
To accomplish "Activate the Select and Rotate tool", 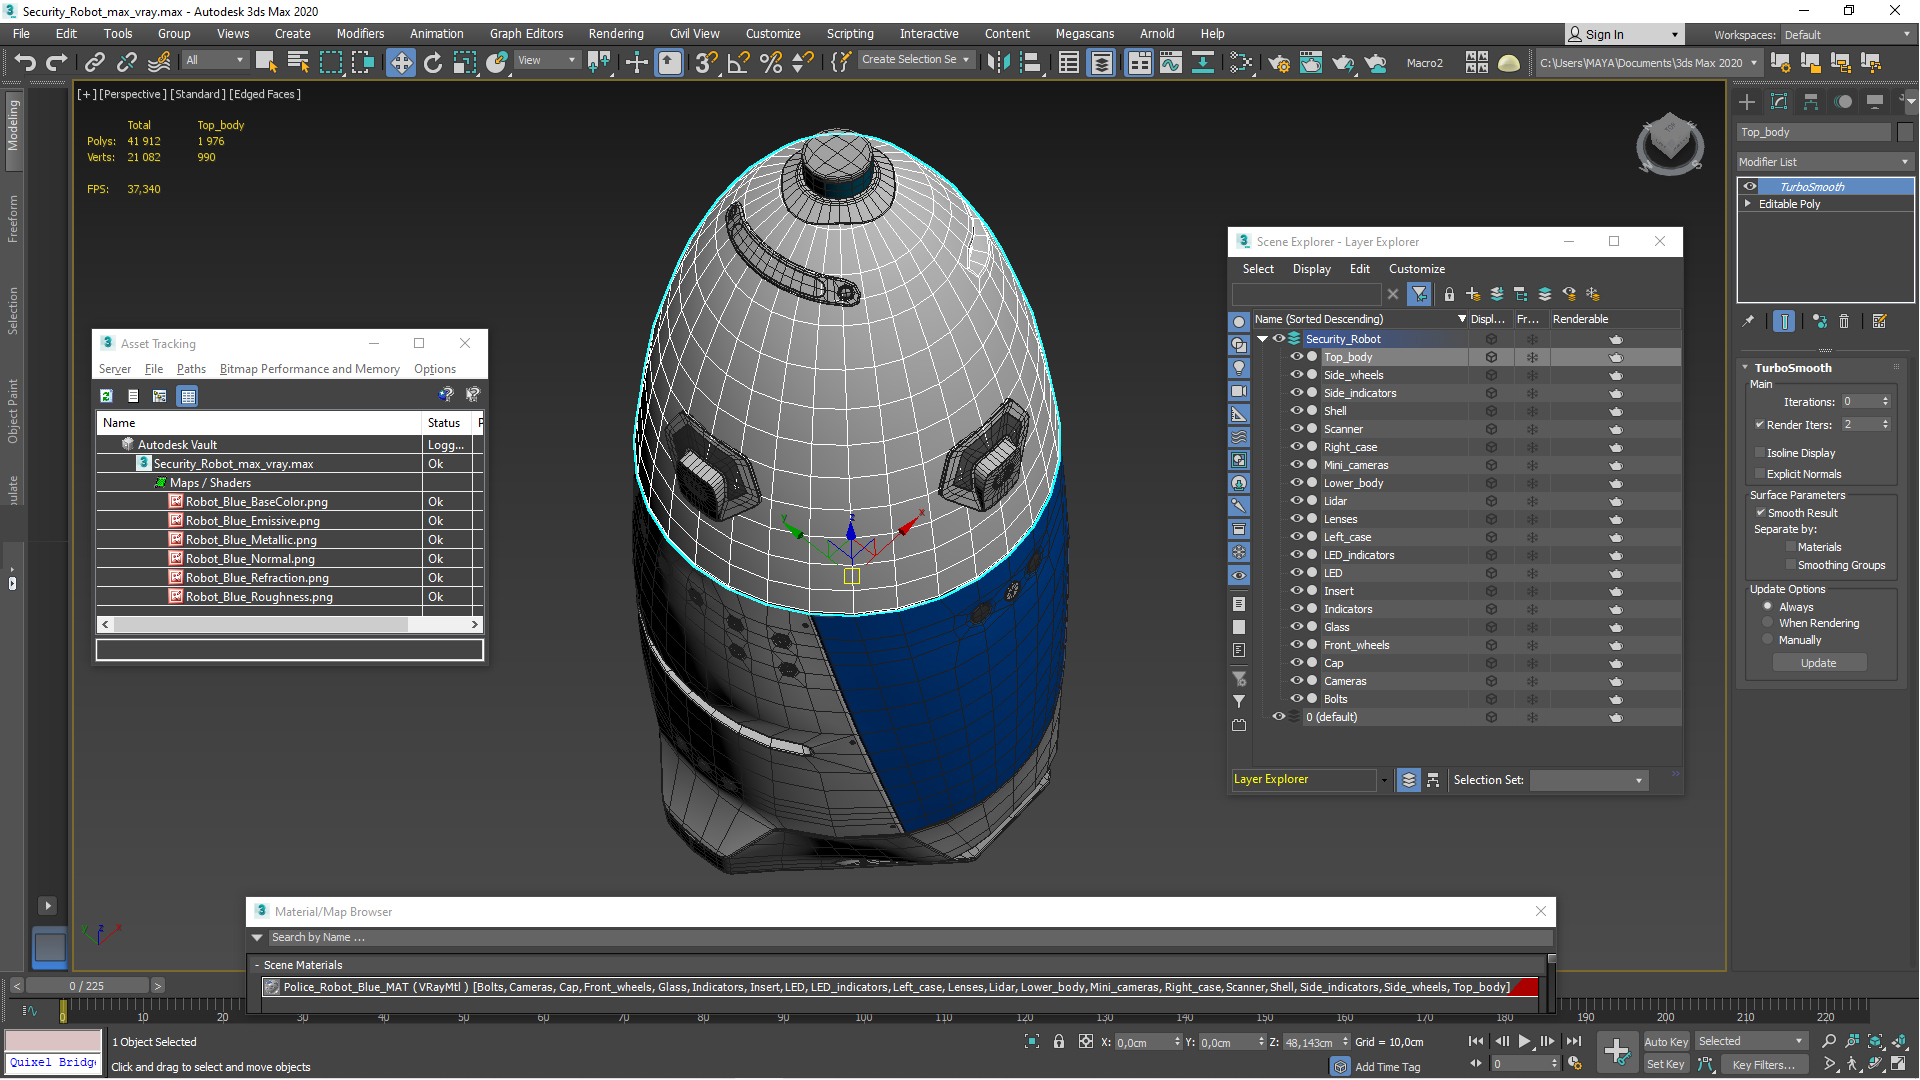I will [x=433, y=63].
